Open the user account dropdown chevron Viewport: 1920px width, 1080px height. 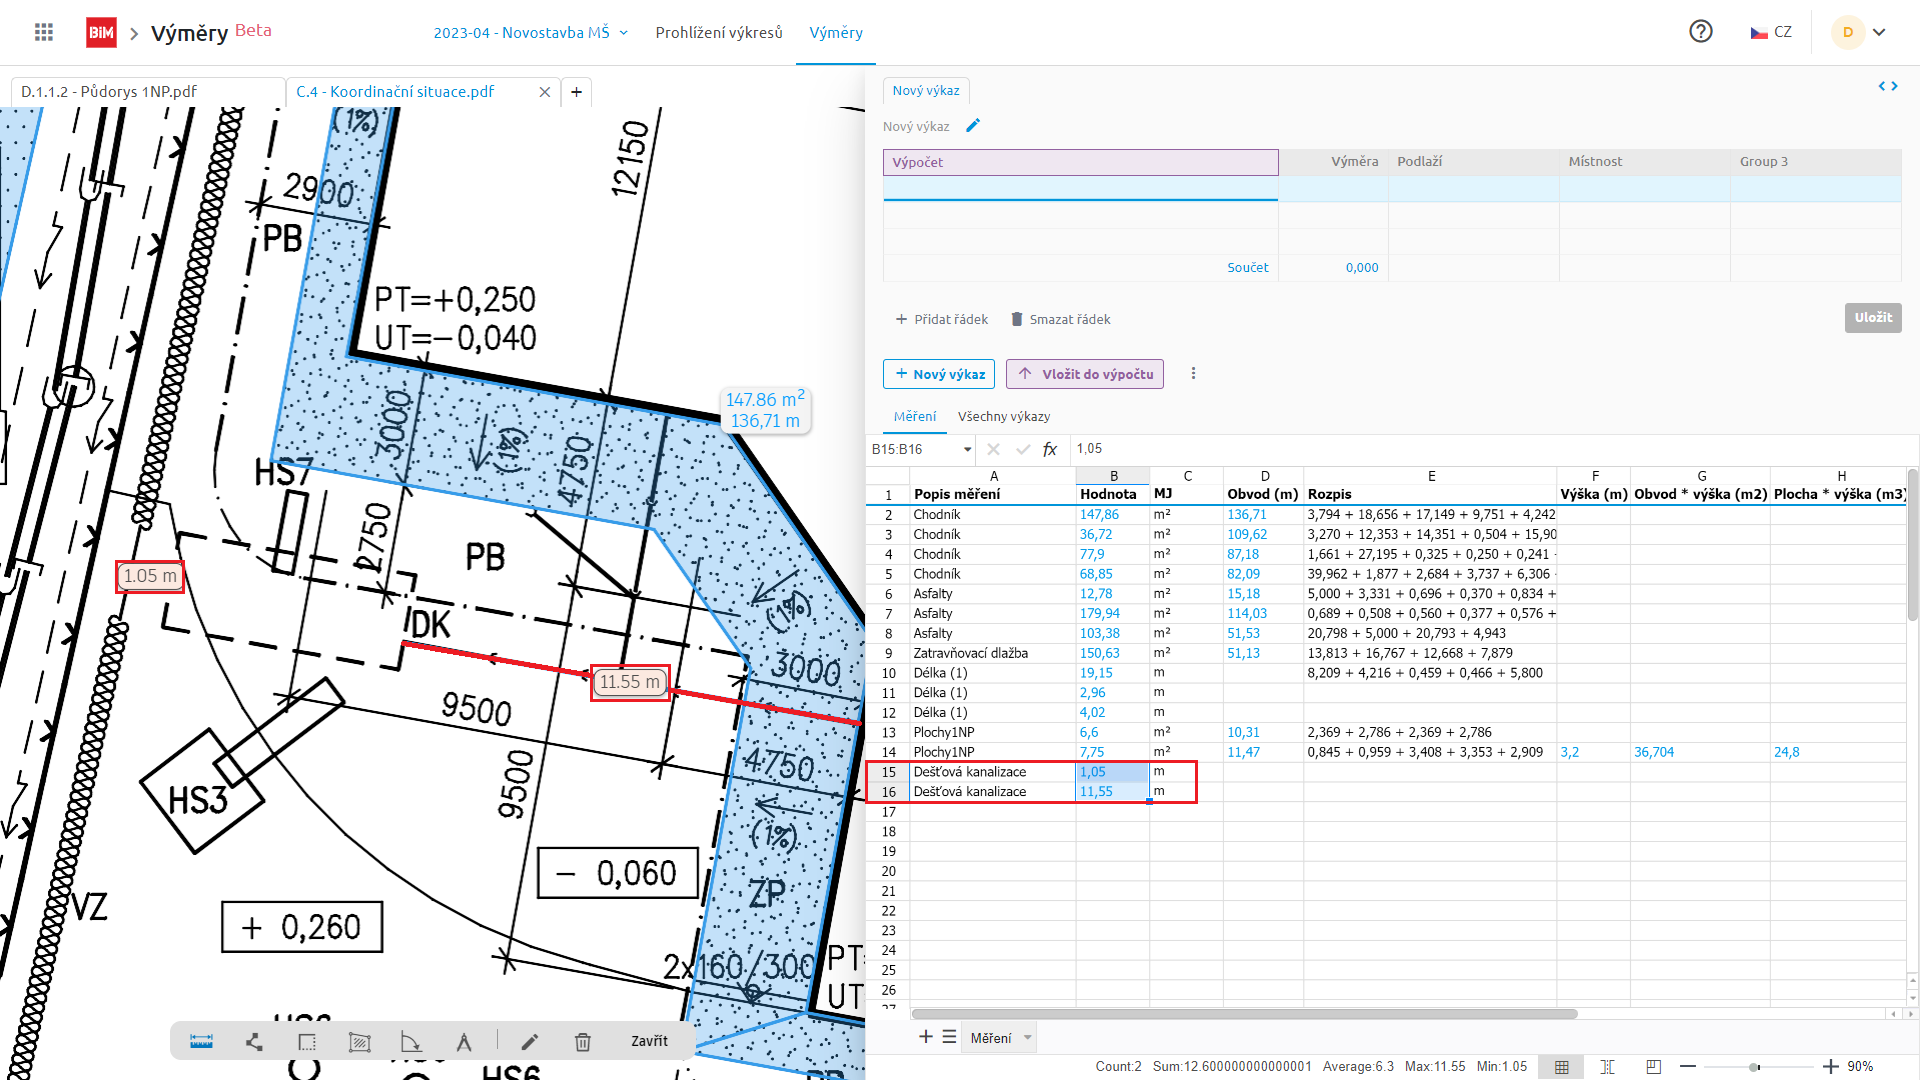pos(1879,32)
